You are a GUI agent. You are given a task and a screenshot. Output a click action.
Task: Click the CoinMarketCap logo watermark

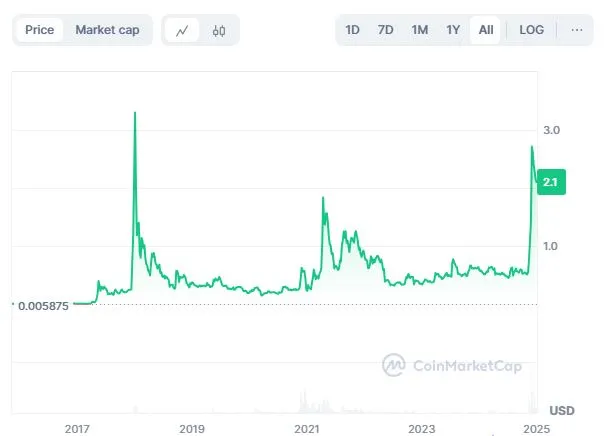[x=452, y=365]
